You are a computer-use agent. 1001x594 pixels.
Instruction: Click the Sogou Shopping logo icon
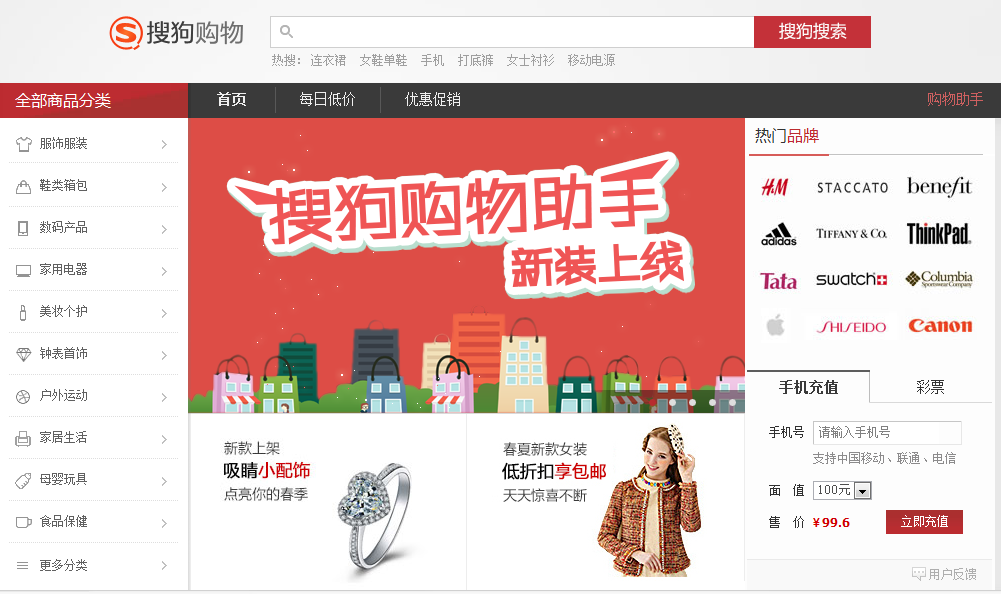pyautogui.click(x=126, y=33)
